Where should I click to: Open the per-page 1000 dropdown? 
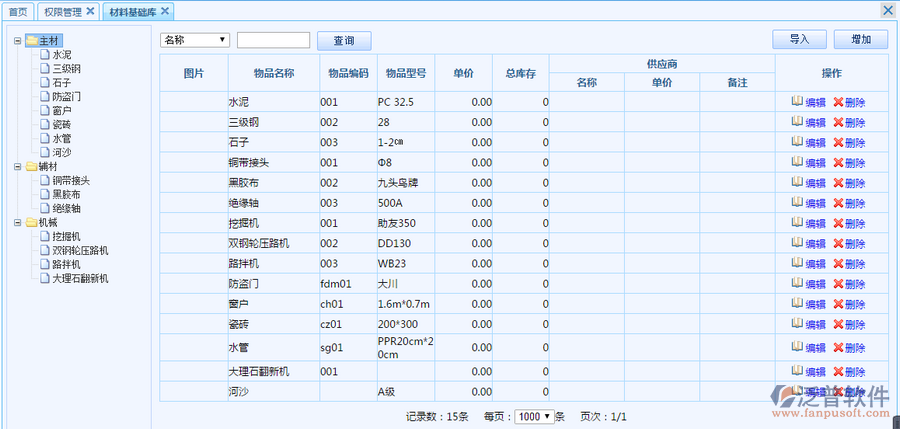(533, 416)
